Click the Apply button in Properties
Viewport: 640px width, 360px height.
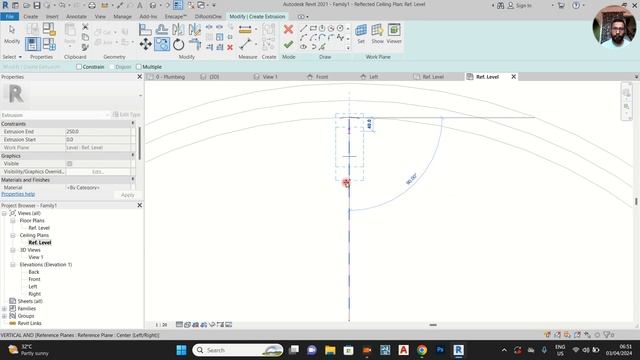tap(127, 195)
